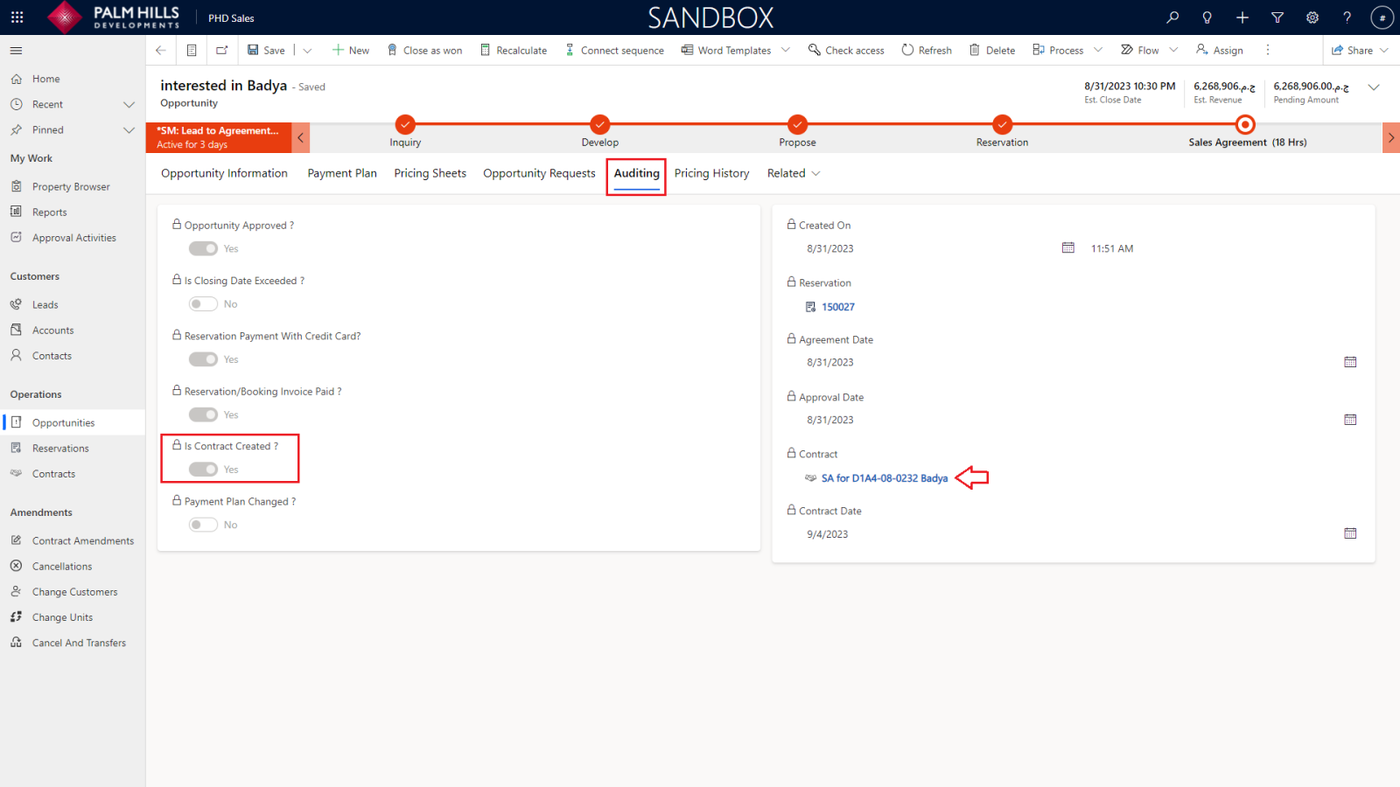The width and height of the screenshot is (1400, 787).
Task: Toggle Payment Plan Changed switch
Action: [203, 525]
